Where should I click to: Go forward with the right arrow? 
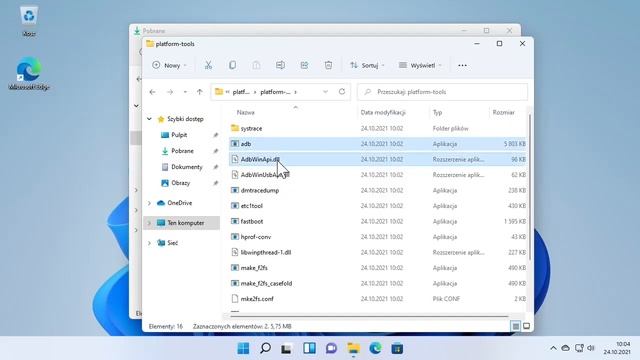170,92
